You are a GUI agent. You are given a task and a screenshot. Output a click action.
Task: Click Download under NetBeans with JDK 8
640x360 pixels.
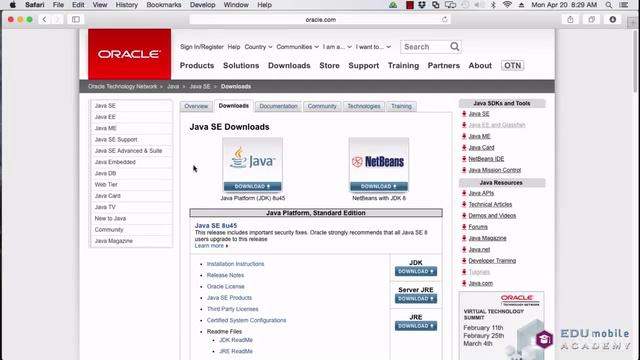point(379,186)
